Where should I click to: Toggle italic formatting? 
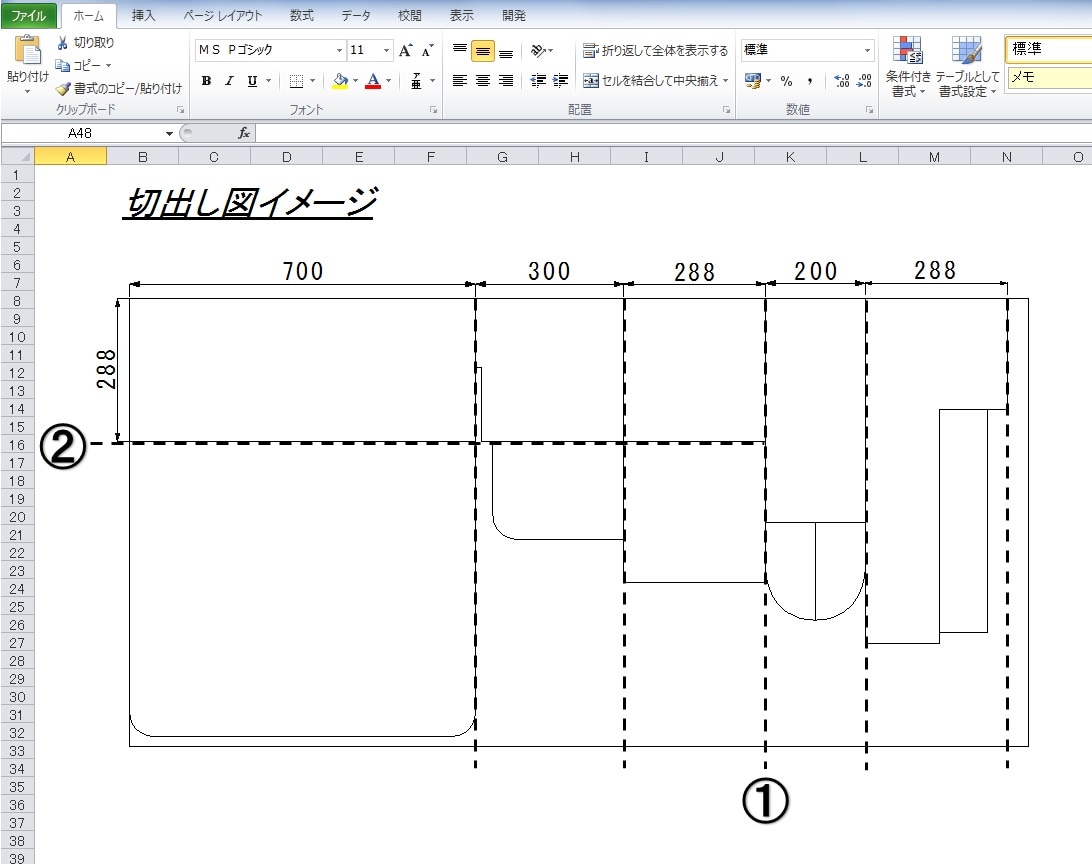click(x=229, y=81)
